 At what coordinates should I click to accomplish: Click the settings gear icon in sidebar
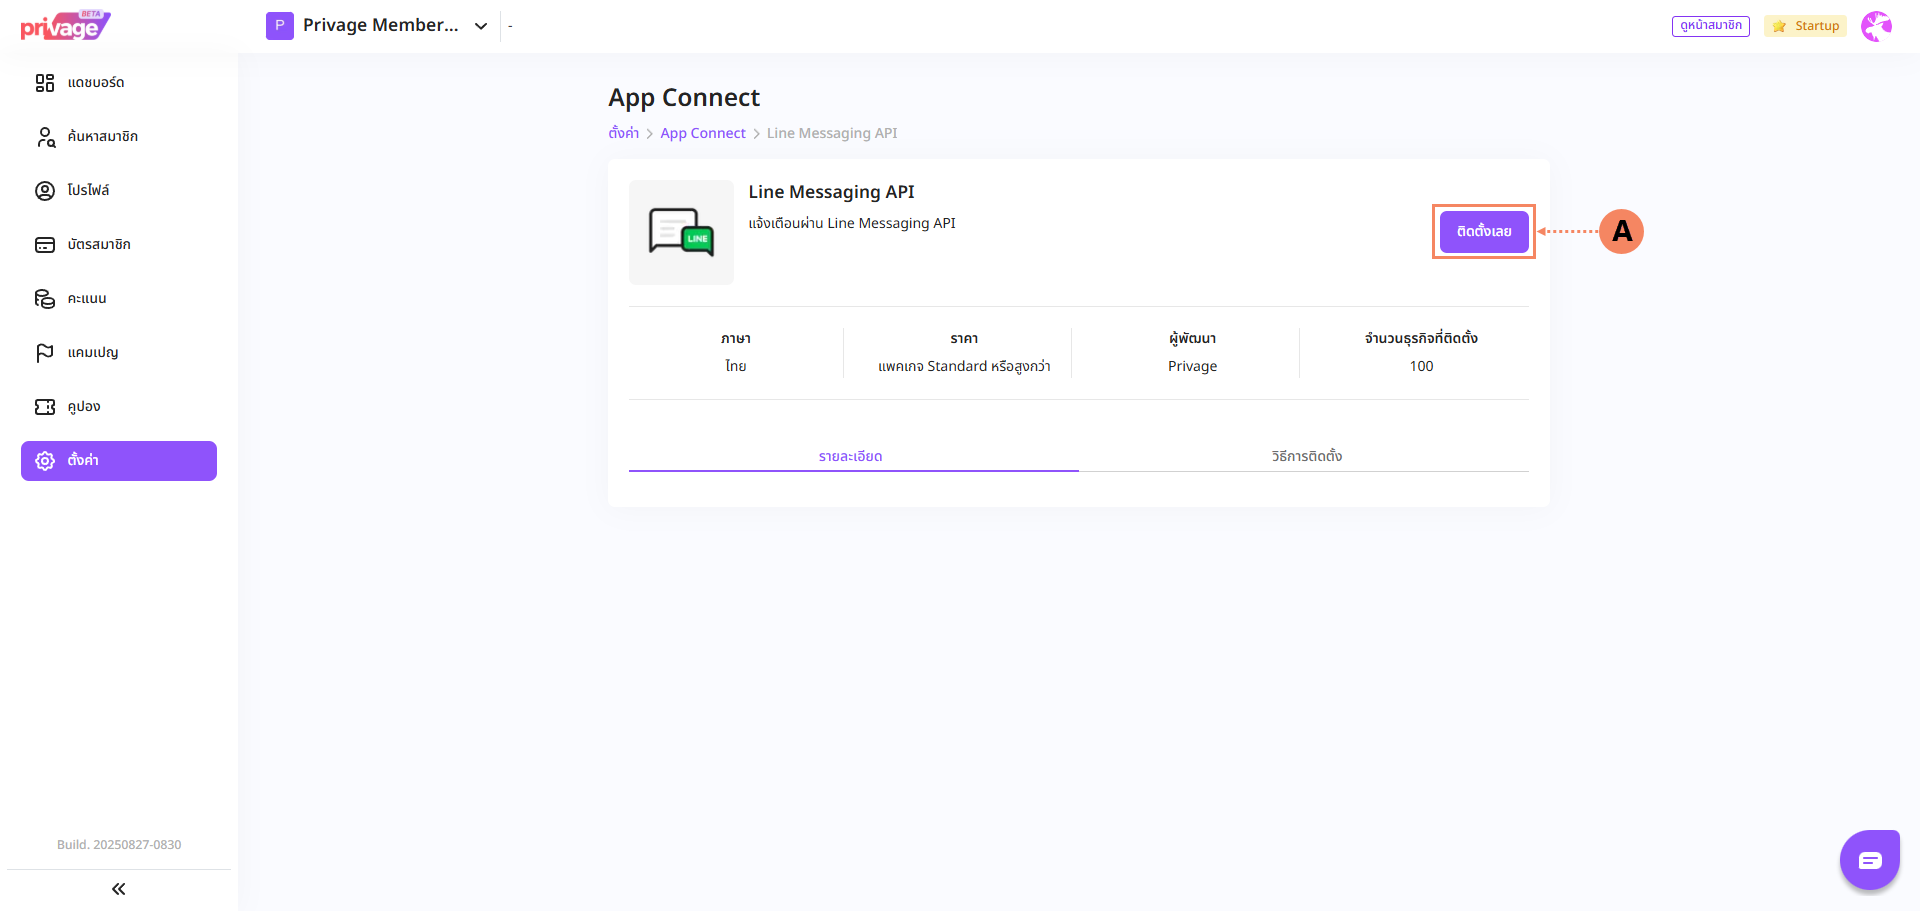(x=45, y=461)
